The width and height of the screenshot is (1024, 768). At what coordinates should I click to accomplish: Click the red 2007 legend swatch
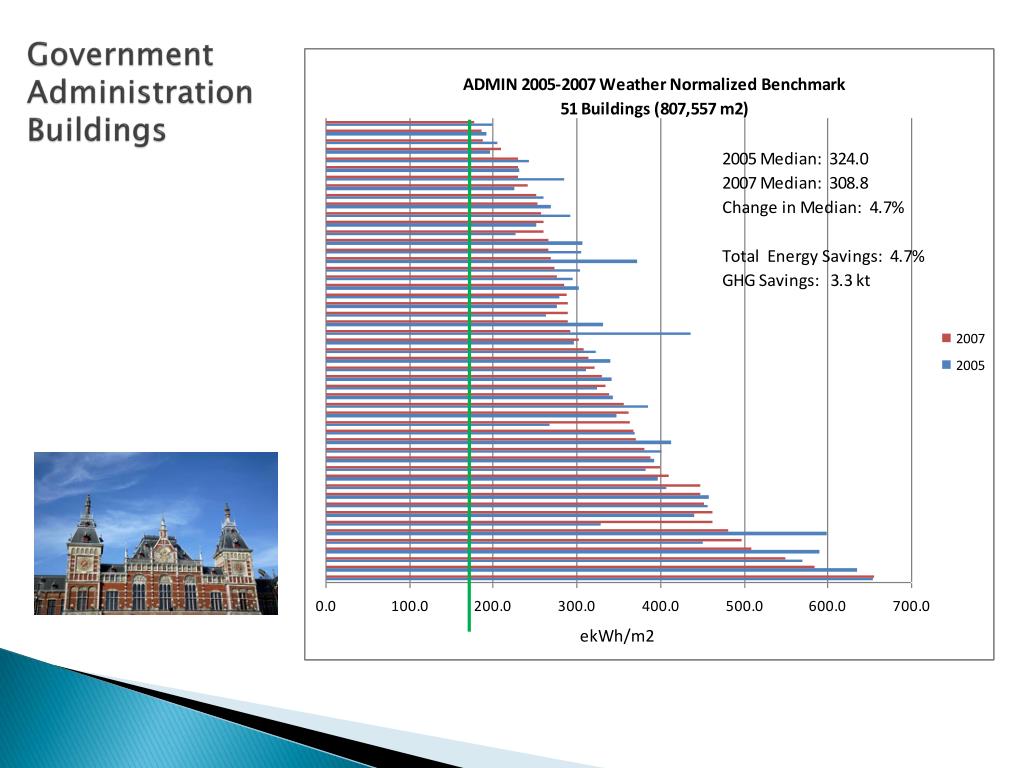click(x=946, y=338)
